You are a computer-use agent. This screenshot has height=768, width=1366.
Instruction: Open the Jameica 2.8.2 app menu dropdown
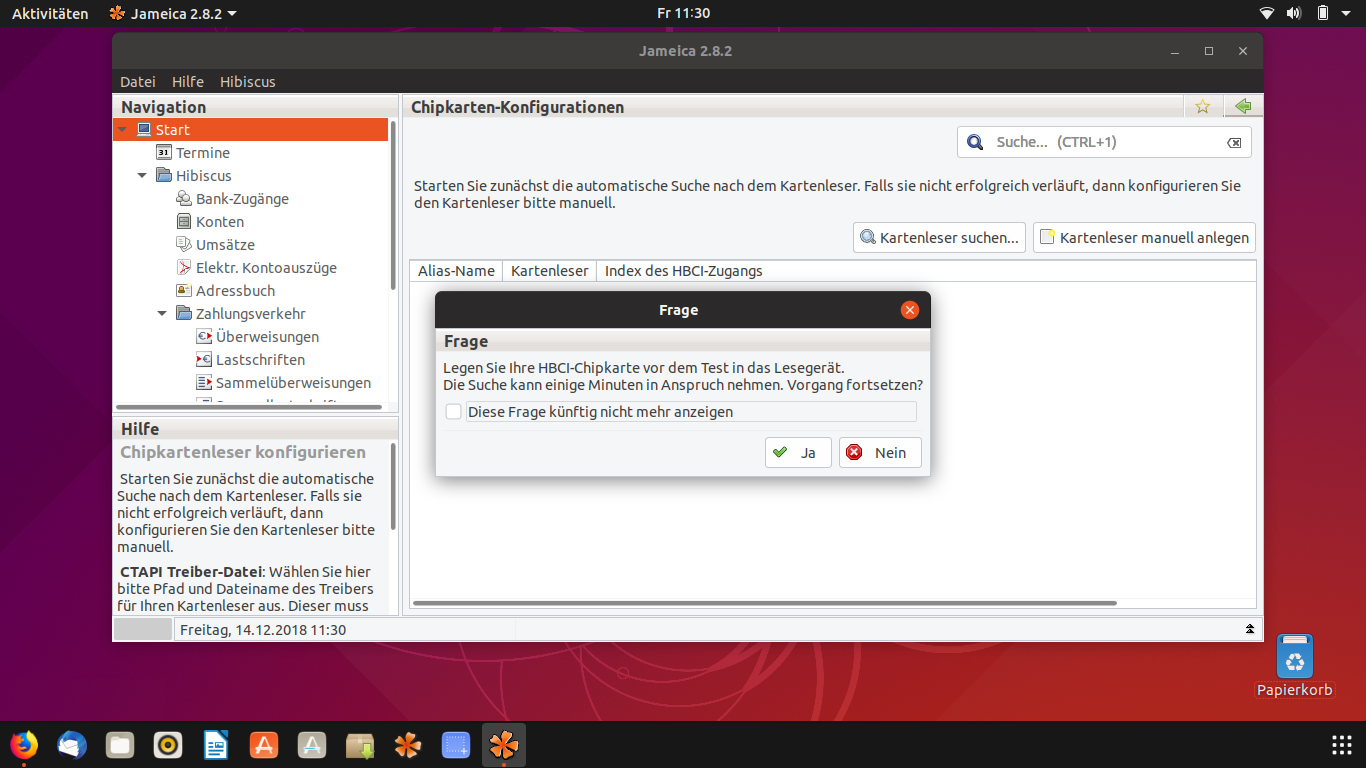(x=173, y=13)
